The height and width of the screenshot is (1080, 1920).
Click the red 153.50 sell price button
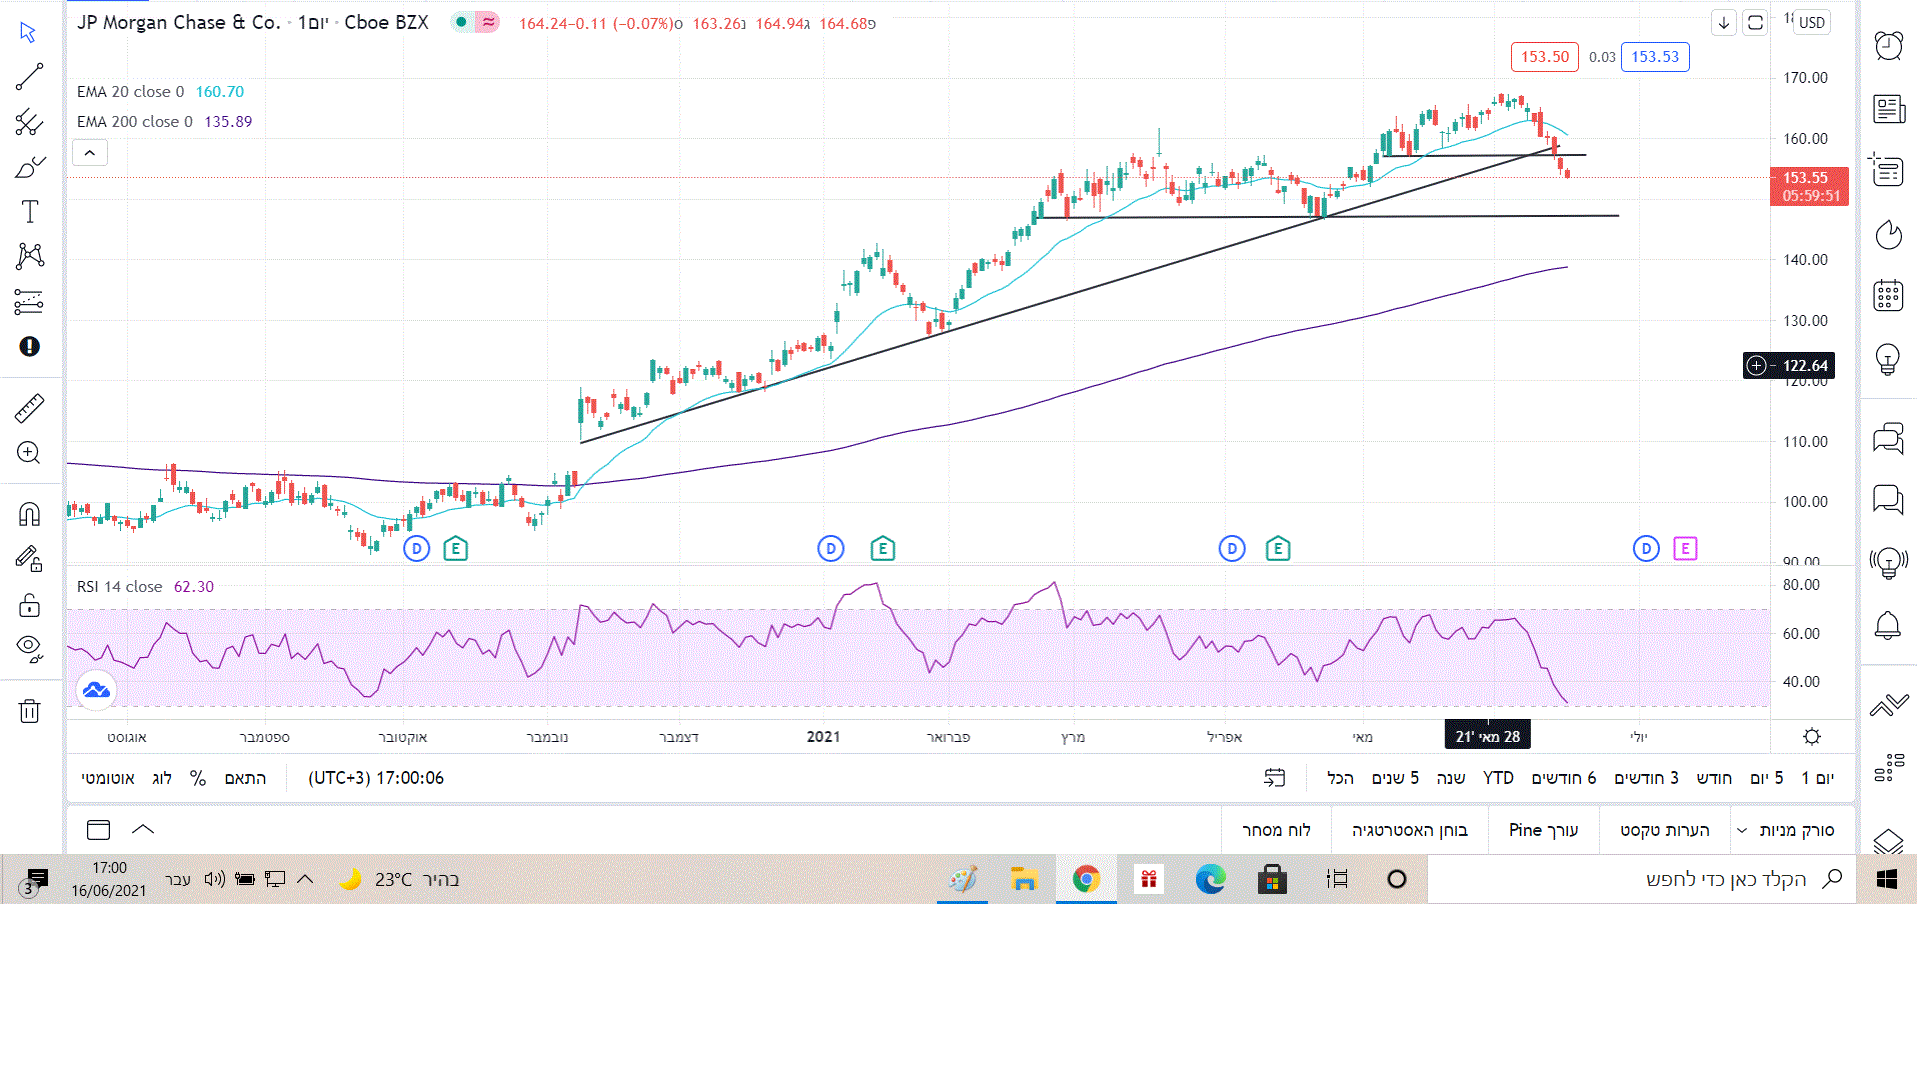(x=1544, y=57)
